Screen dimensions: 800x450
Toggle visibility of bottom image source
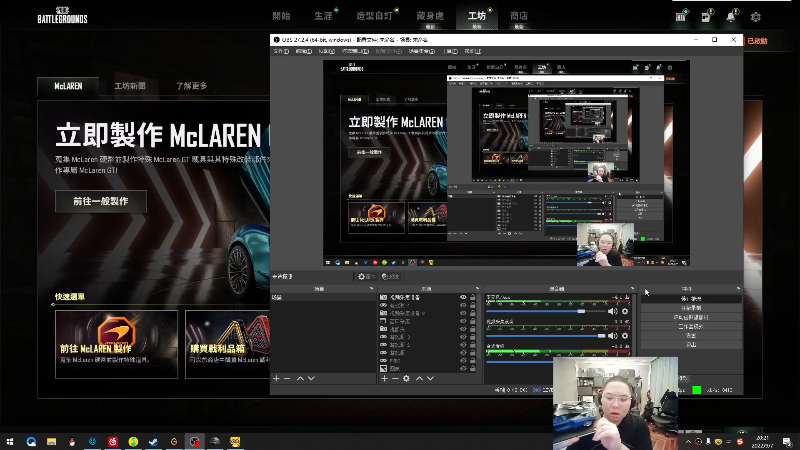[463, 368]
